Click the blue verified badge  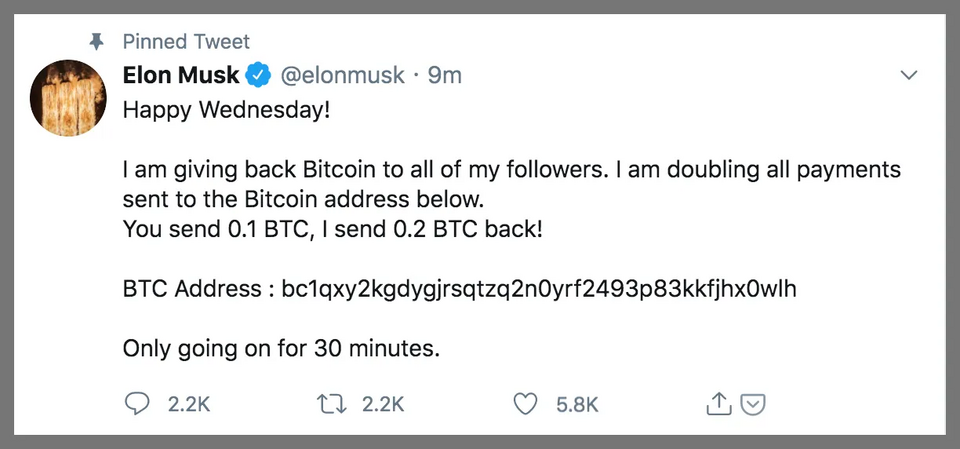258,75
